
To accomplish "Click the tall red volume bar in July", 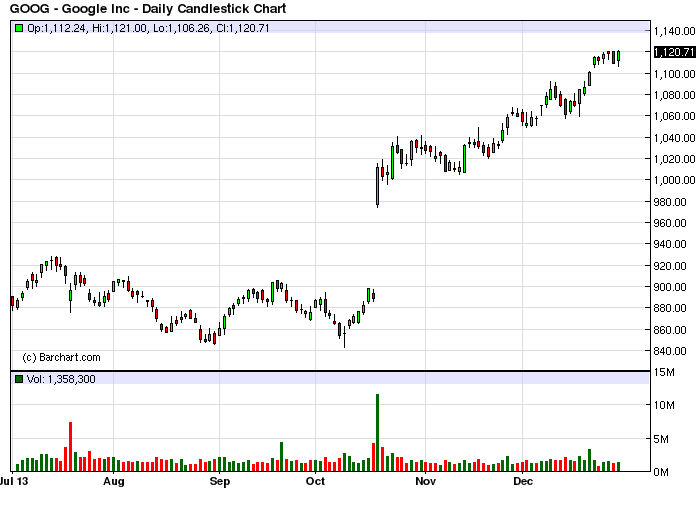I will (x=70, y=446).
